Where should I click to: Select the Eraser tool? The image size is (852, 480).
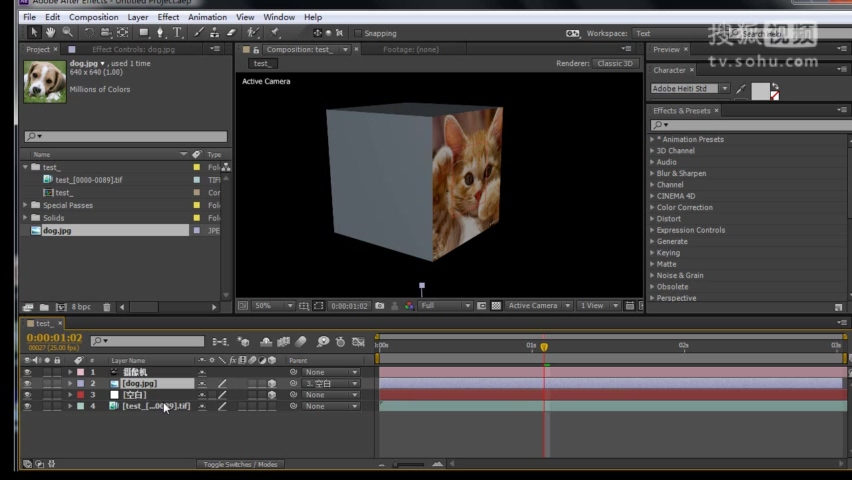click(x=231, y=33)
